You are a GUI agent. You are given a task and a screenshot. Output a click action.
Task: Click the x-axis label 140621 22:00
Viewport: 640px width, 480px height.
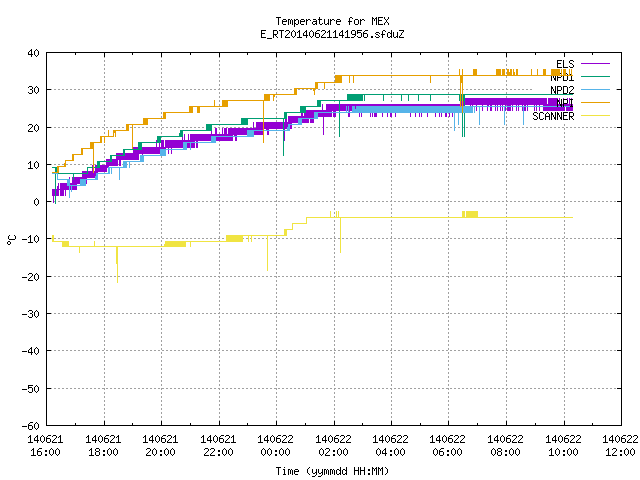click(218, 446)
